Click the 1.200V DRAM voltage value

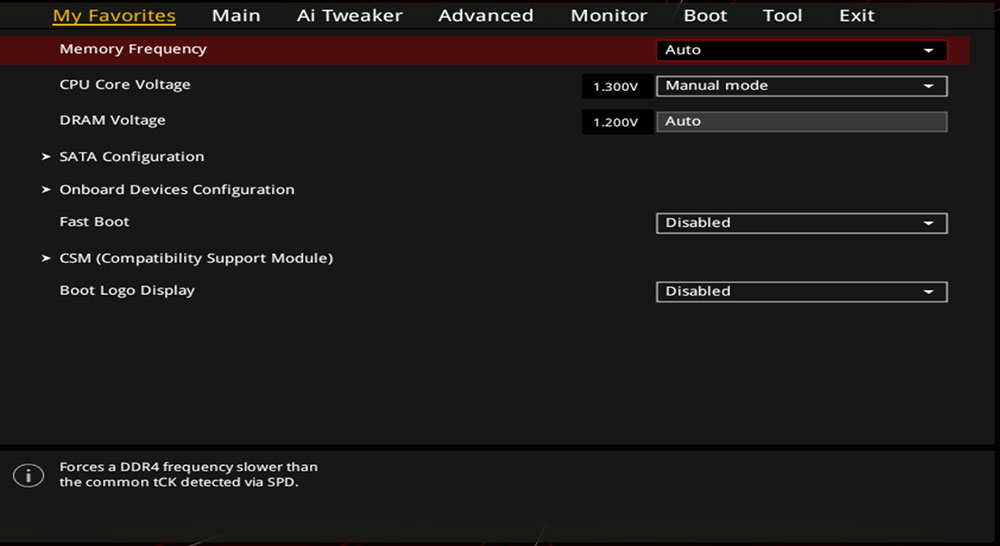[617, 122]
